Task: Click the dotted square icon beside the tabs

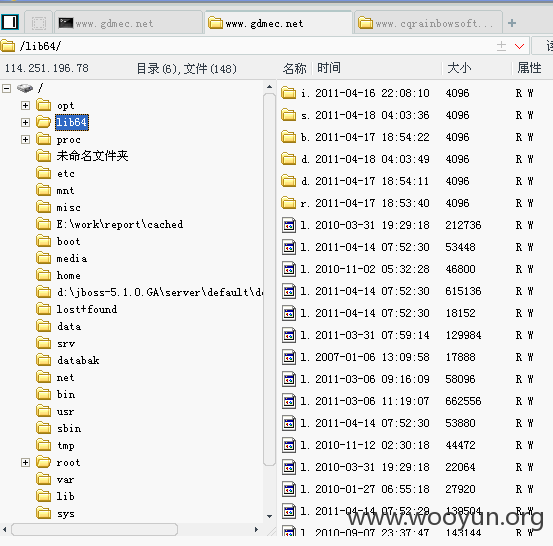Action: (39, 23)
